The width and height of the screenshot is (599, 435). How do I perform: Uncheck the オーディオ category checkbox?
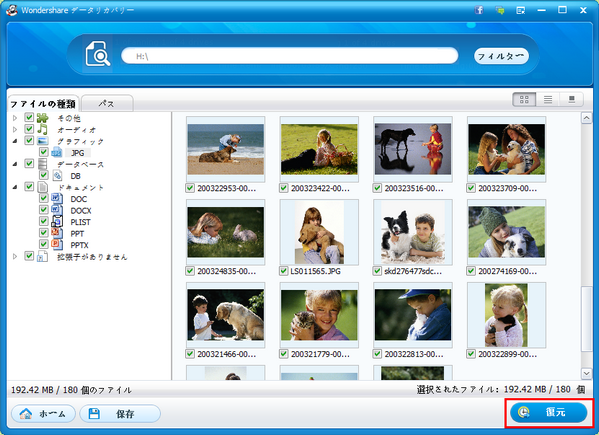point(29,129)
